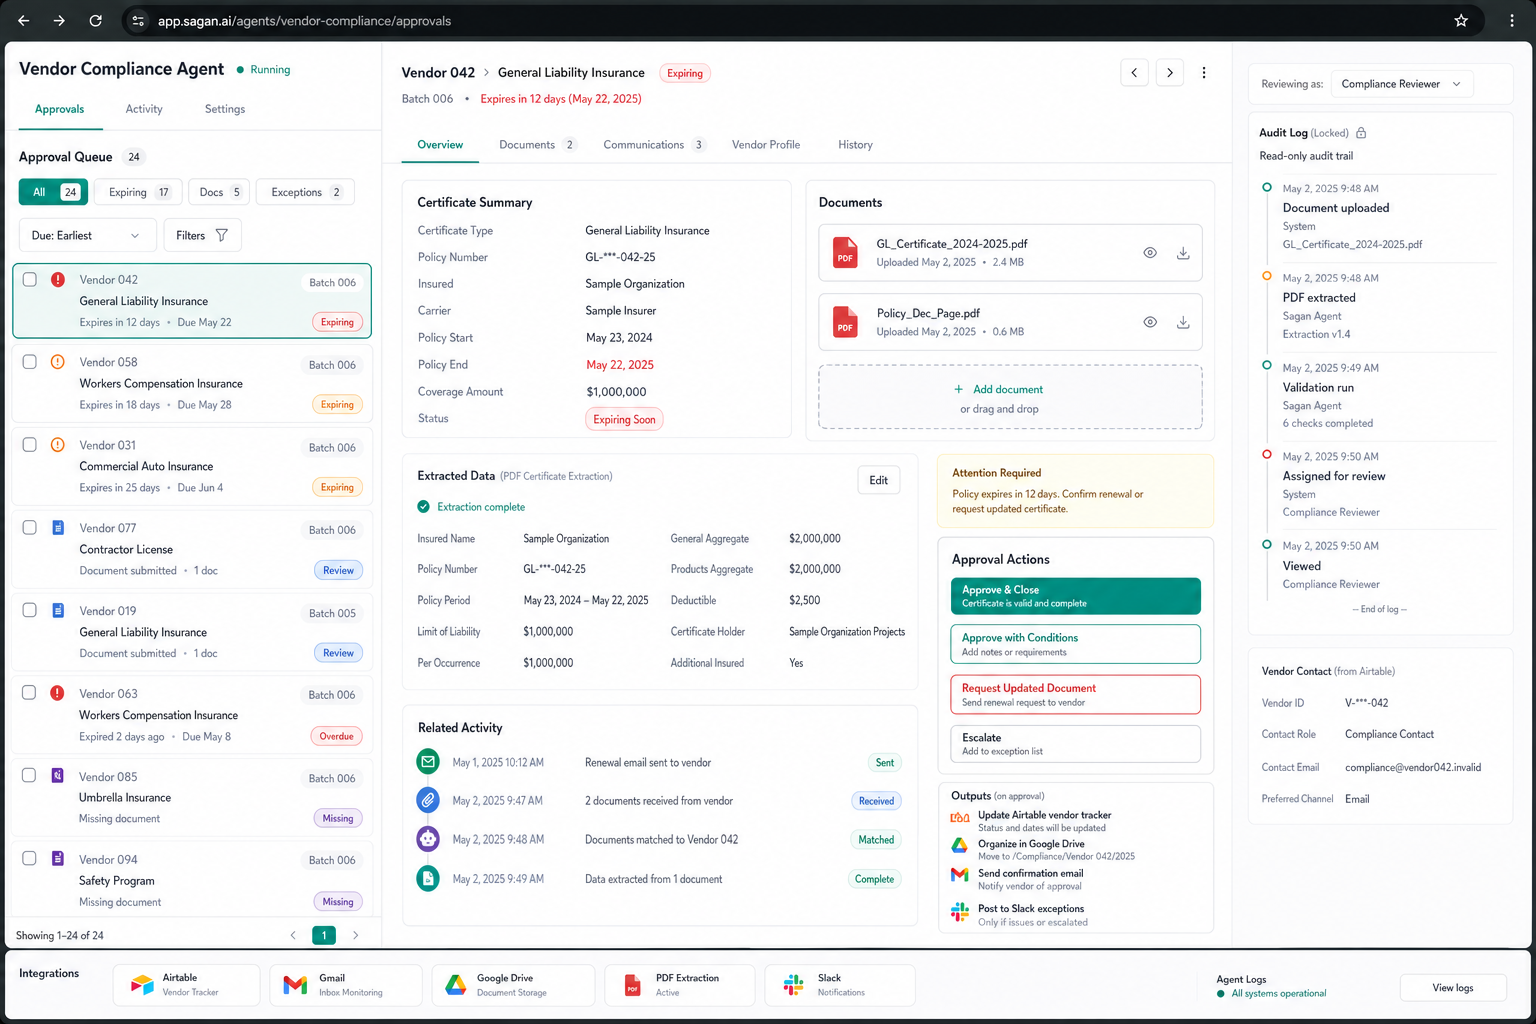This screenshot has height=1024, width=1536.
Task: Bookmark this page with star icon
Action: point(1461,20)
